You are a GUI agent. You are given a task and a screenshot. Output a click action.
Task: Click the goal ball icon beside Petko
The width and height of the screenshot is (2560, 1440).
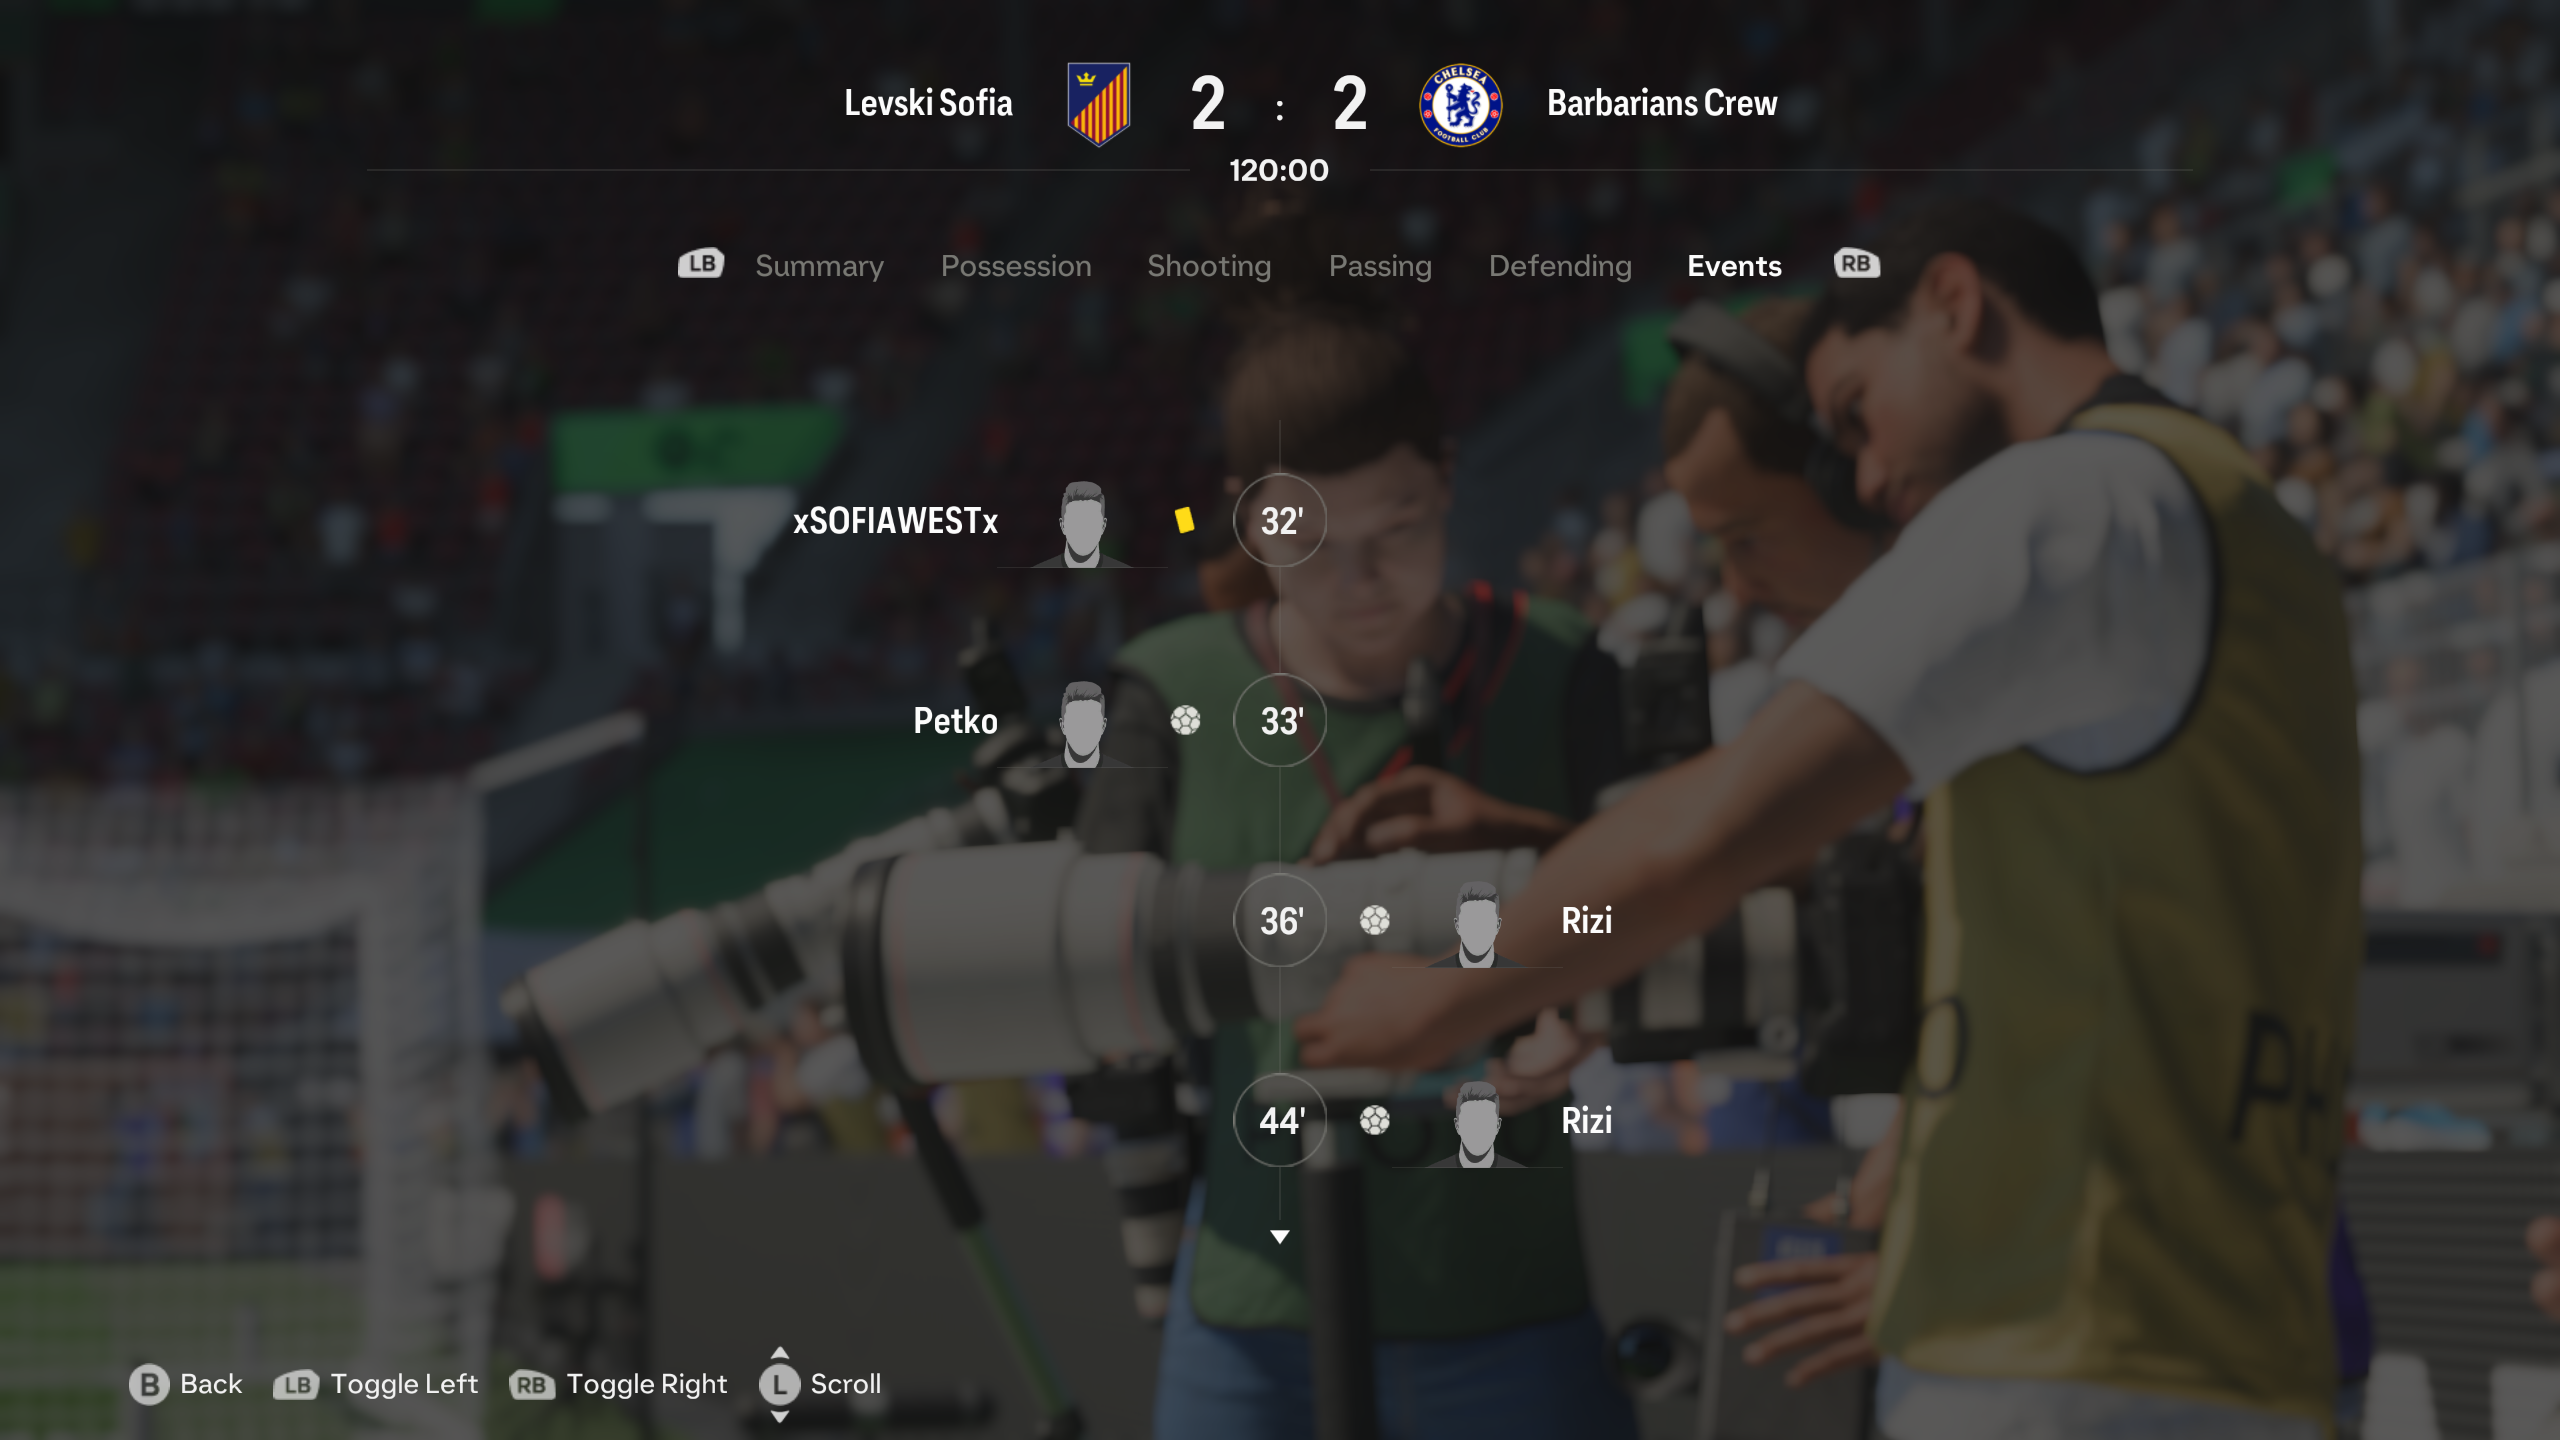1185,720
